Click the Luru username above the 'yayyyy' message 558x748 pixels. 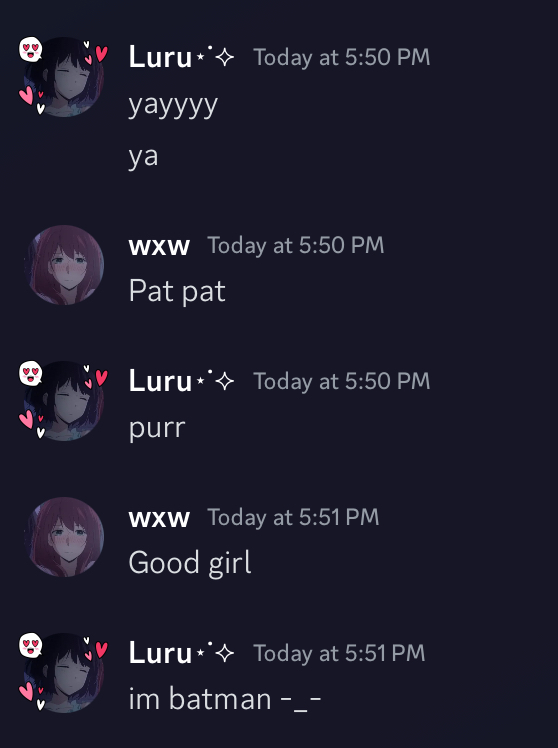(x=182, y=57)
